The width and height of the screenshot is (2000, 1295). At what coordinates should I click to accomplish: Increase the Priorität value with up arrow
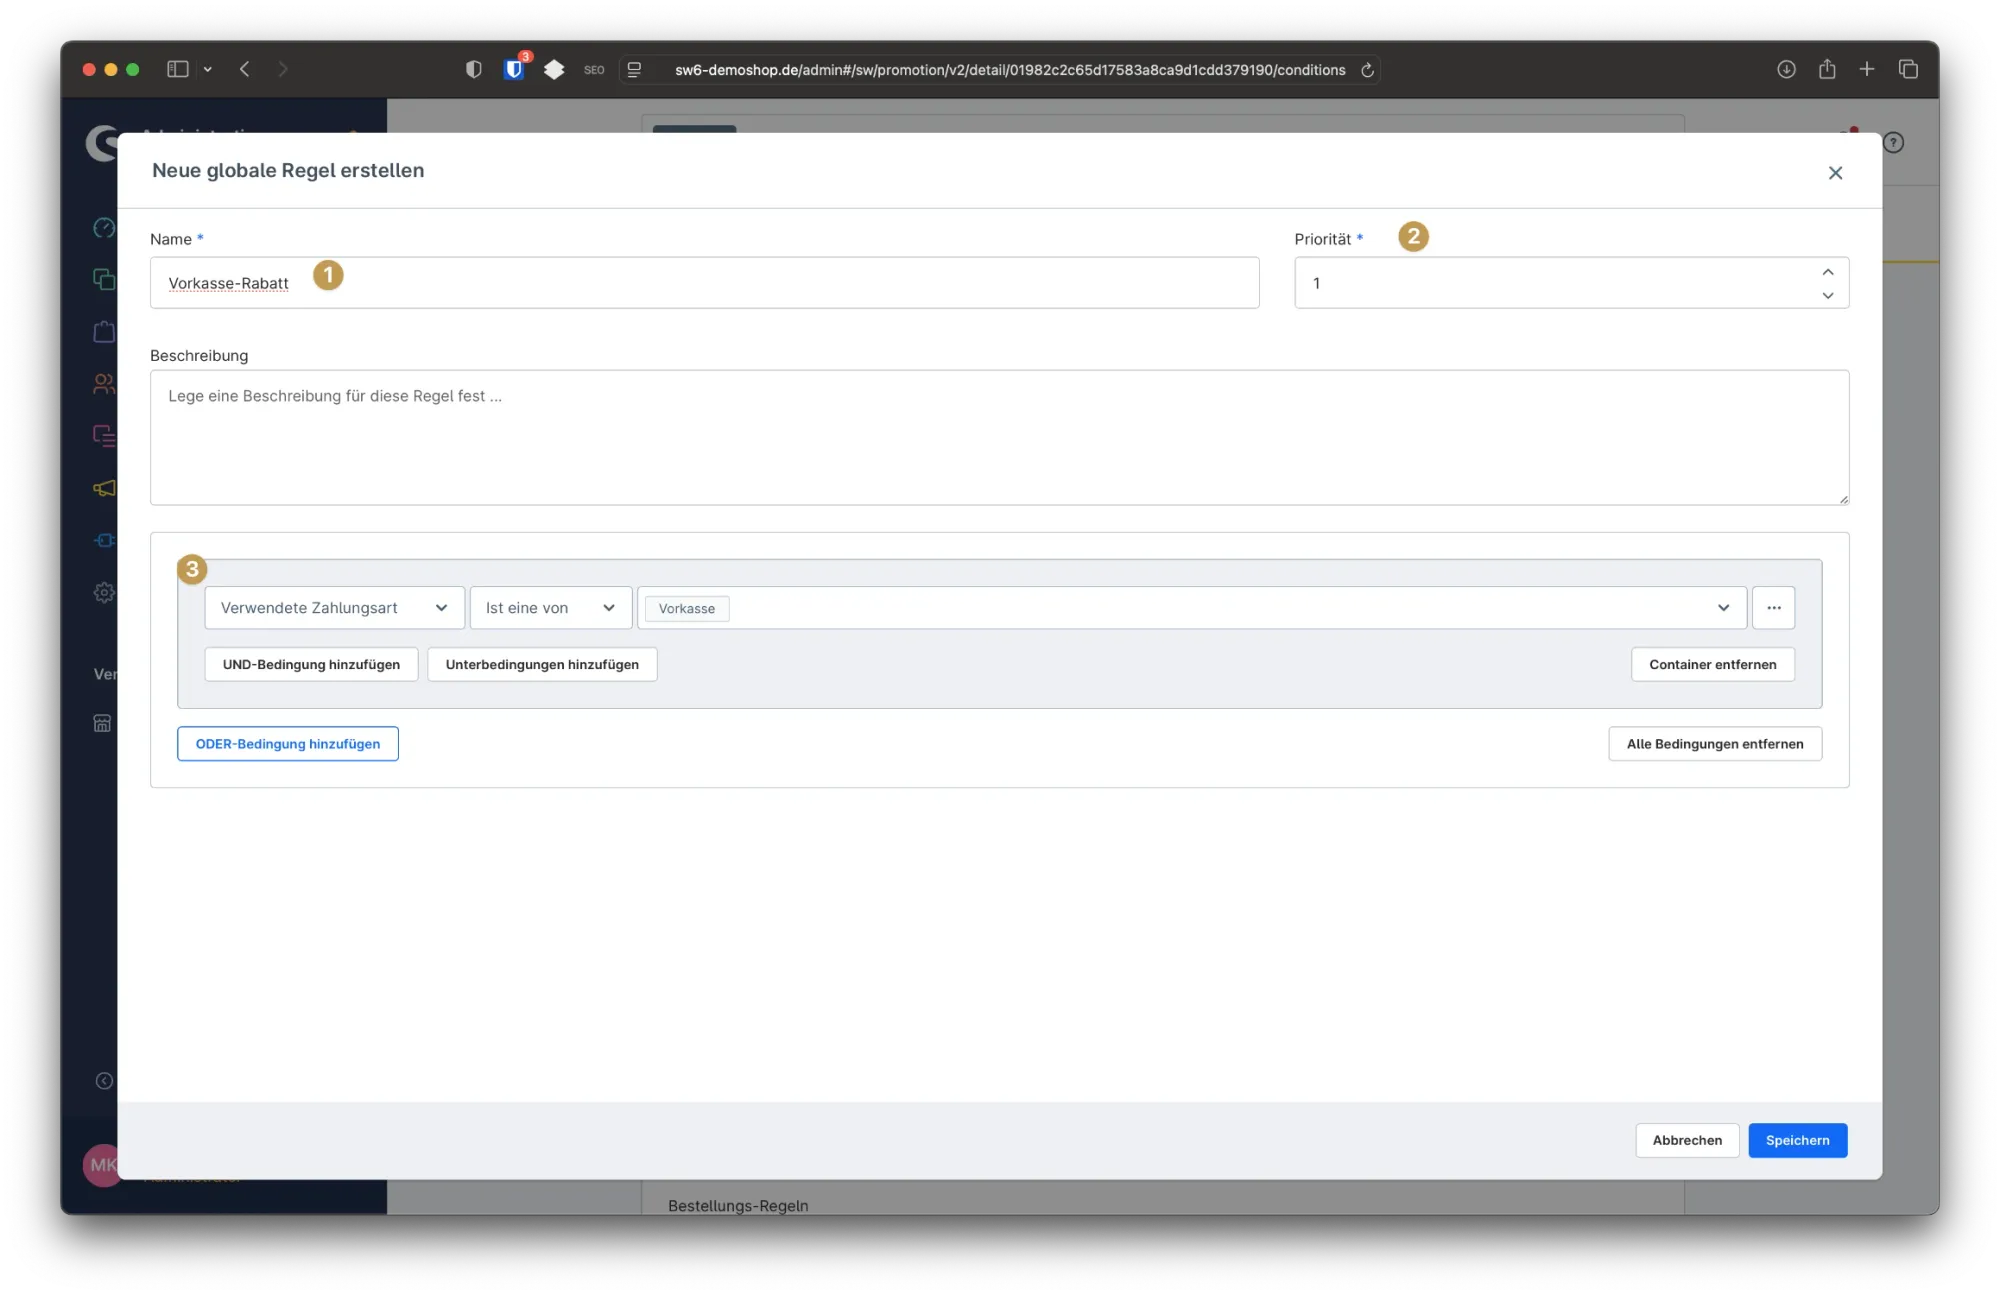[1827, 272]
